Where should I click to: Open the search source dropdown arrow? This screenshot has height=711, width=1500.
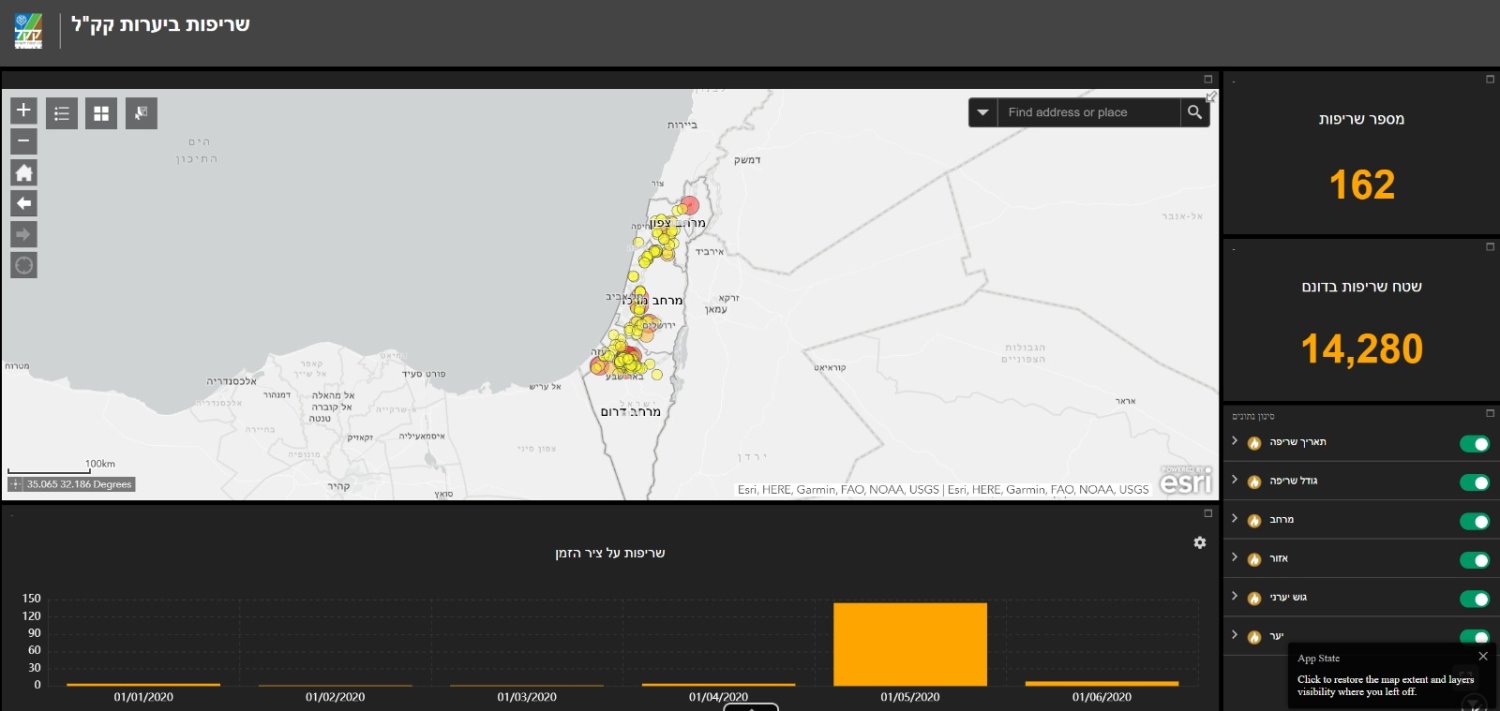tap(982, 112)
